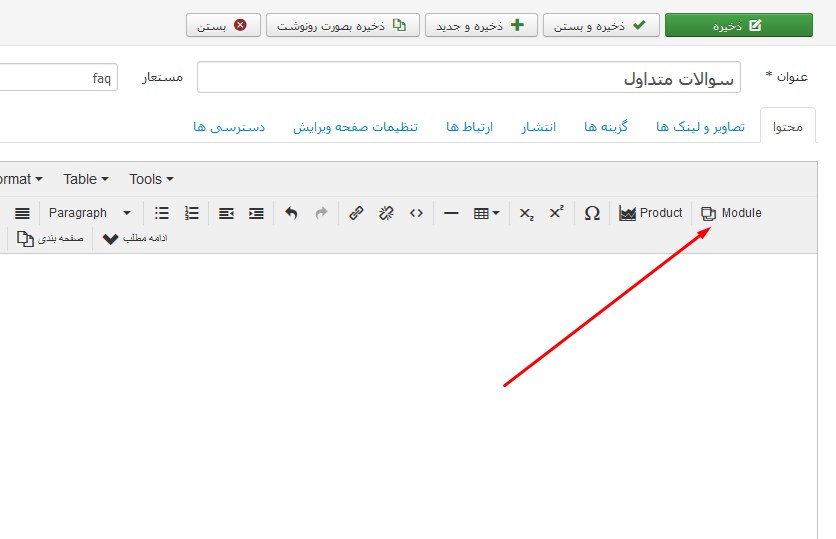The width and height of the screenshot is (836, 539).
Task: Open the تصاویر و لینک ها tab
Action: tap(700, 126)
